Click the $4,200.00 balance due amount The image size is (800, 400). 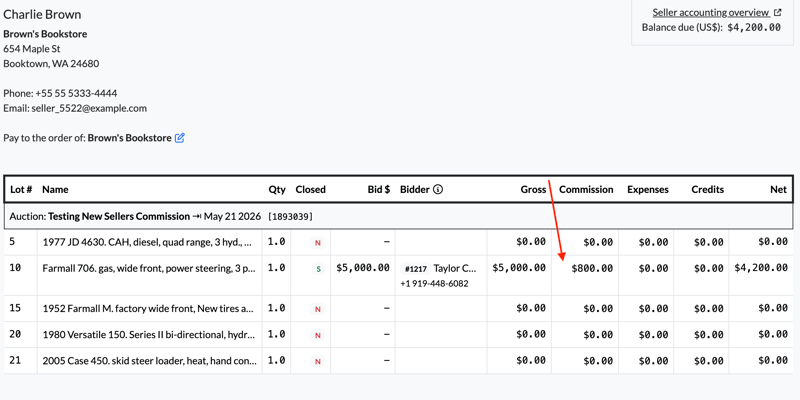point(754,28)
